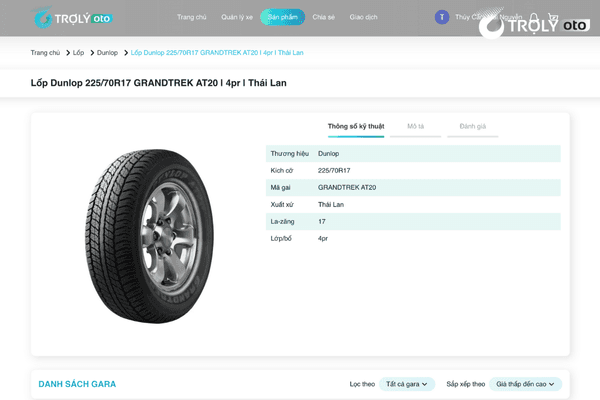Click the DANH SÁCH GARA heading
The height and width of the screenshot is (400, 600).
pos(77,384)
